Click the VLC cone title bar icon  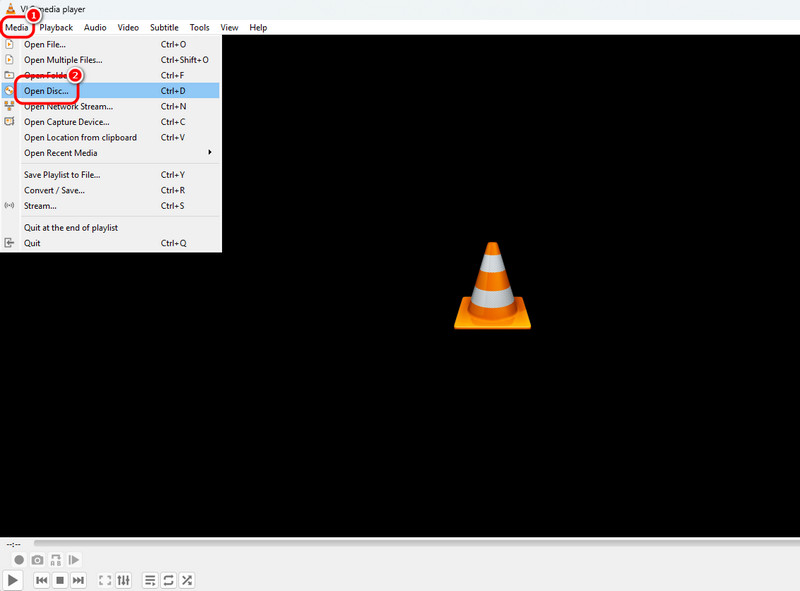click(10, 9)
